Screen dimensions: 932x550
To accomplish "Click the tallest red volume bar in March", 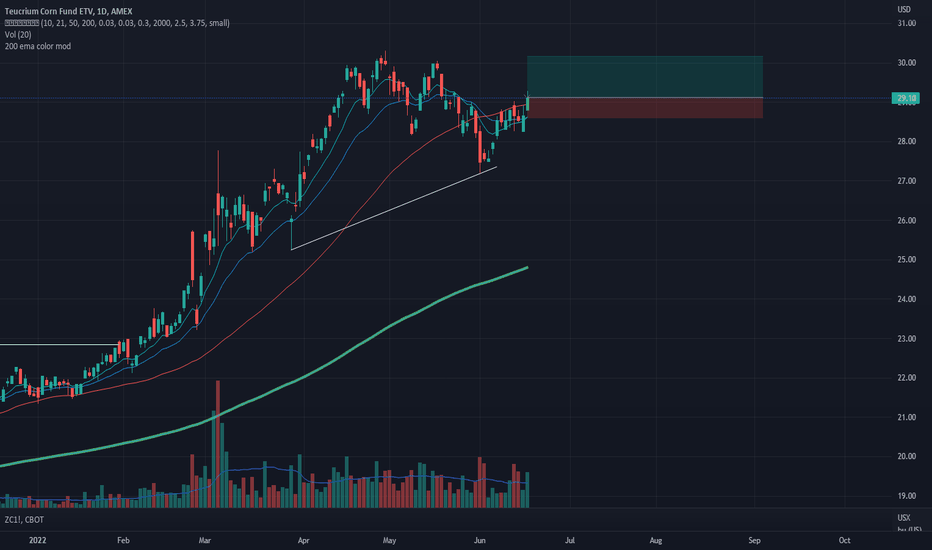I will tap(218, 444).
